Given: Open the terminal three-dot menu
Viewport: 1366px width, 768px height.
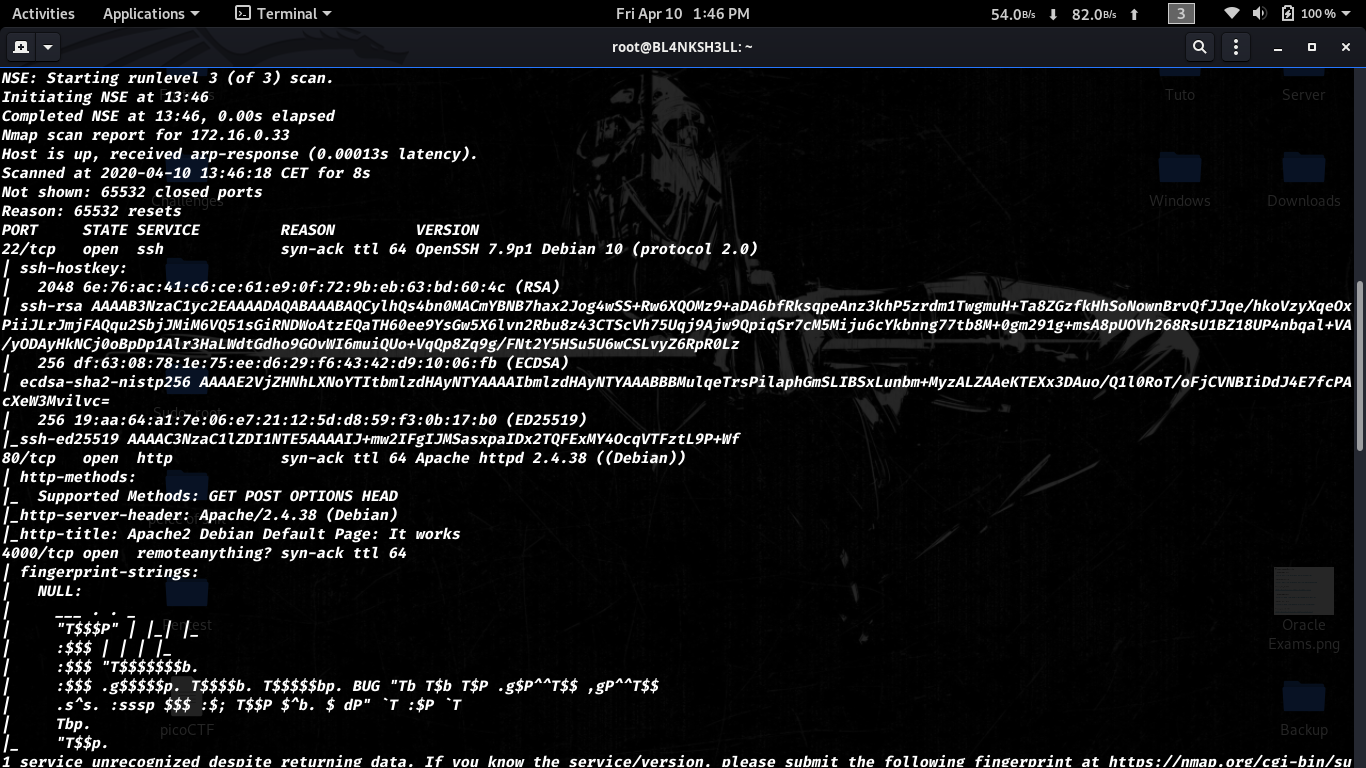Looking at the screenshot, I should (x=1236, y=47).
